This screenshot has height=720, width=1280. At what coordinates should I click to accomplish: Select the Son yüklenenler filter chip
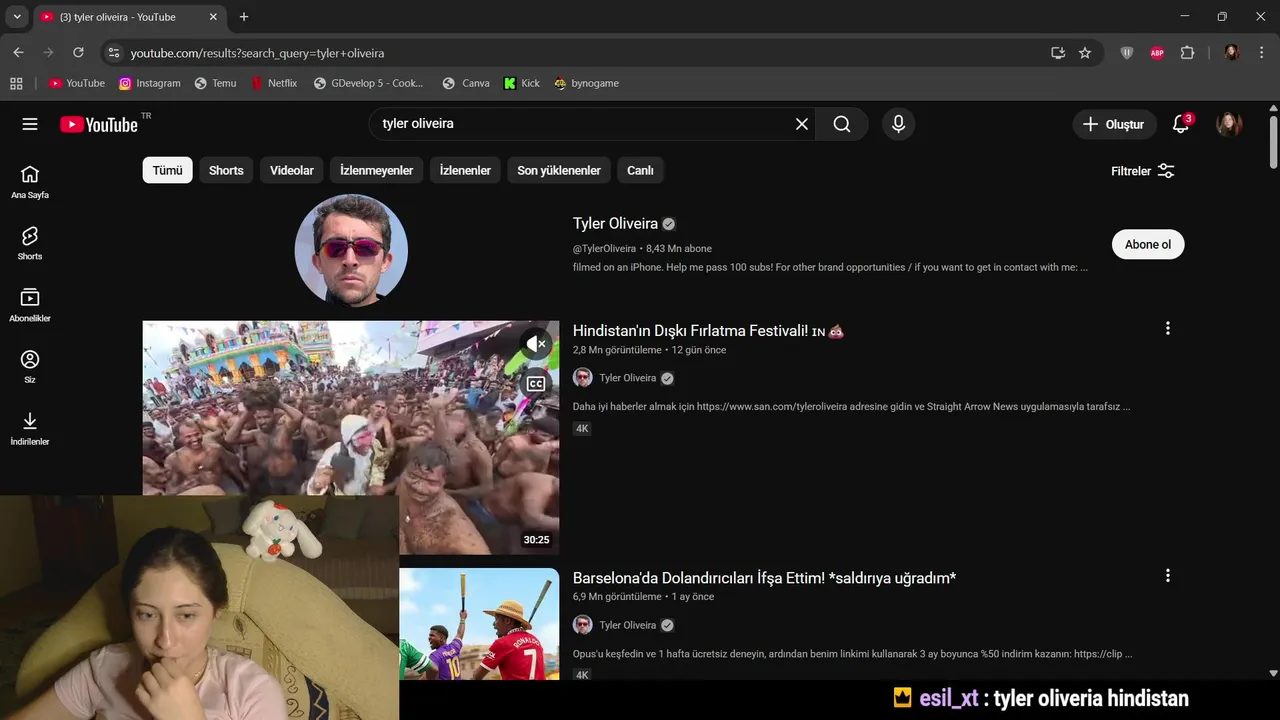[559, 170]
